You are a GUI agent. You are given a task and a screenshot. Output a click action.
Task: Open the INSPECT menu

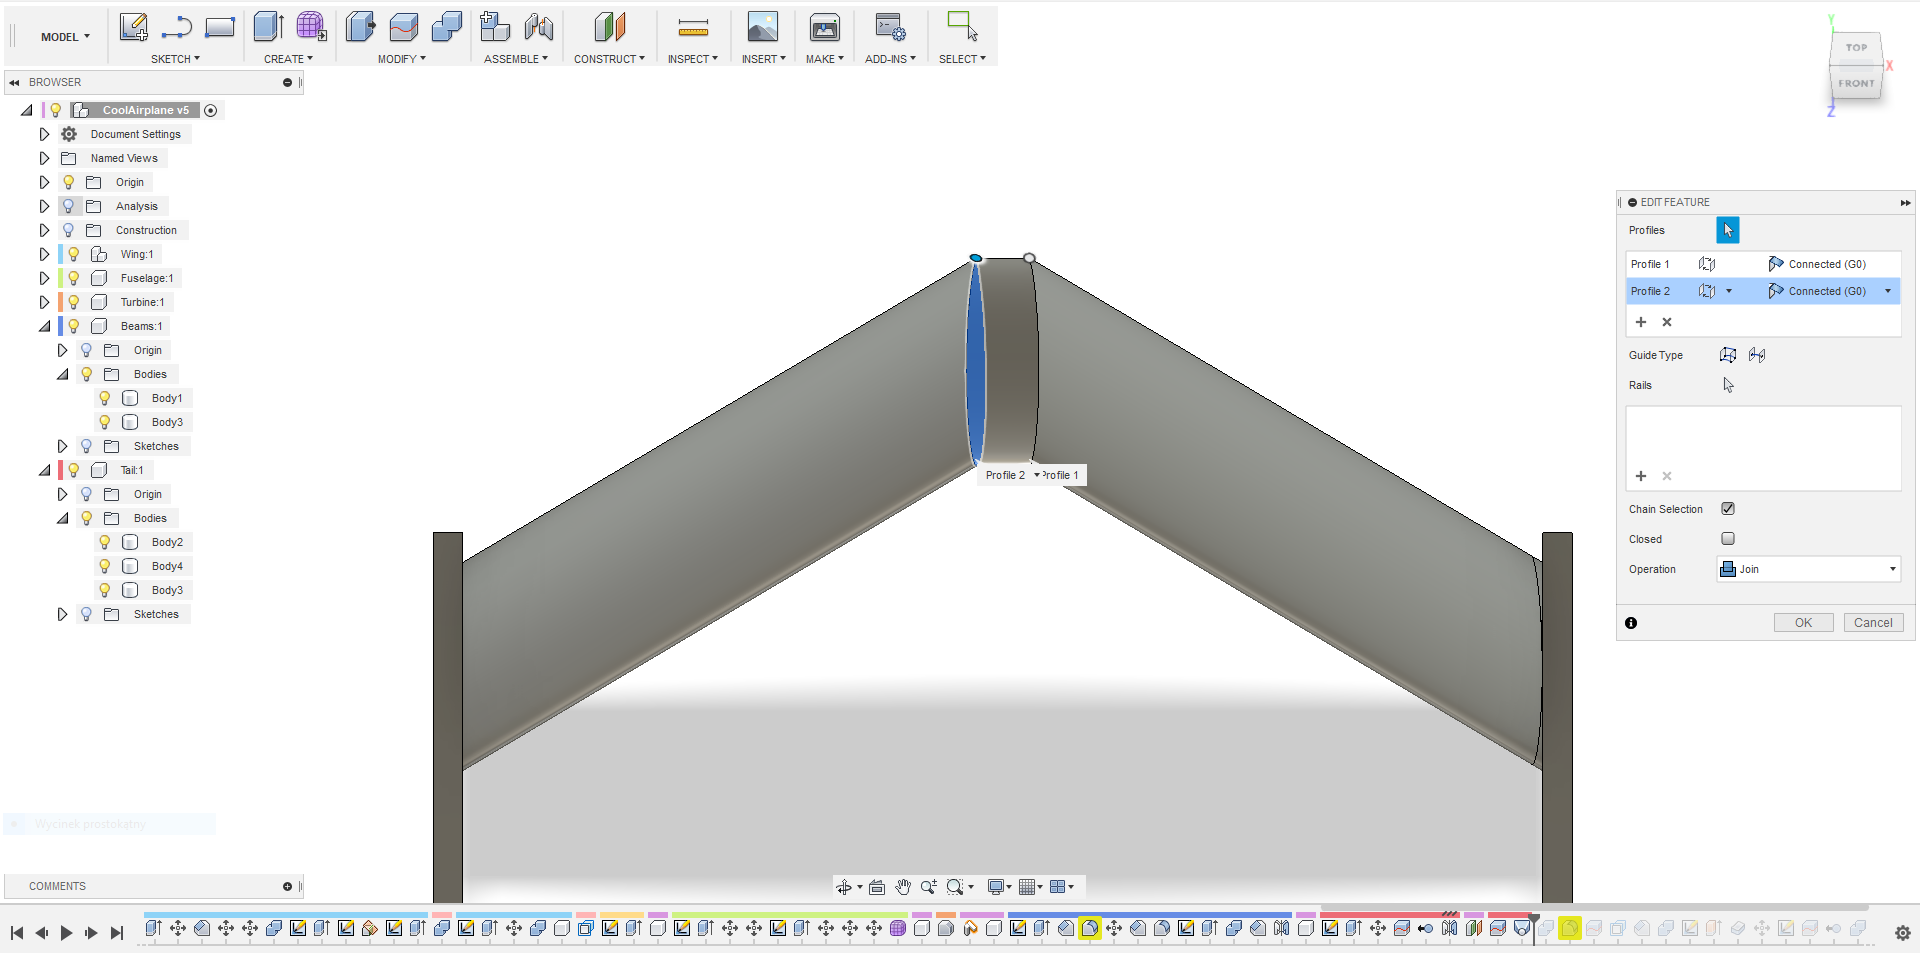692,59
